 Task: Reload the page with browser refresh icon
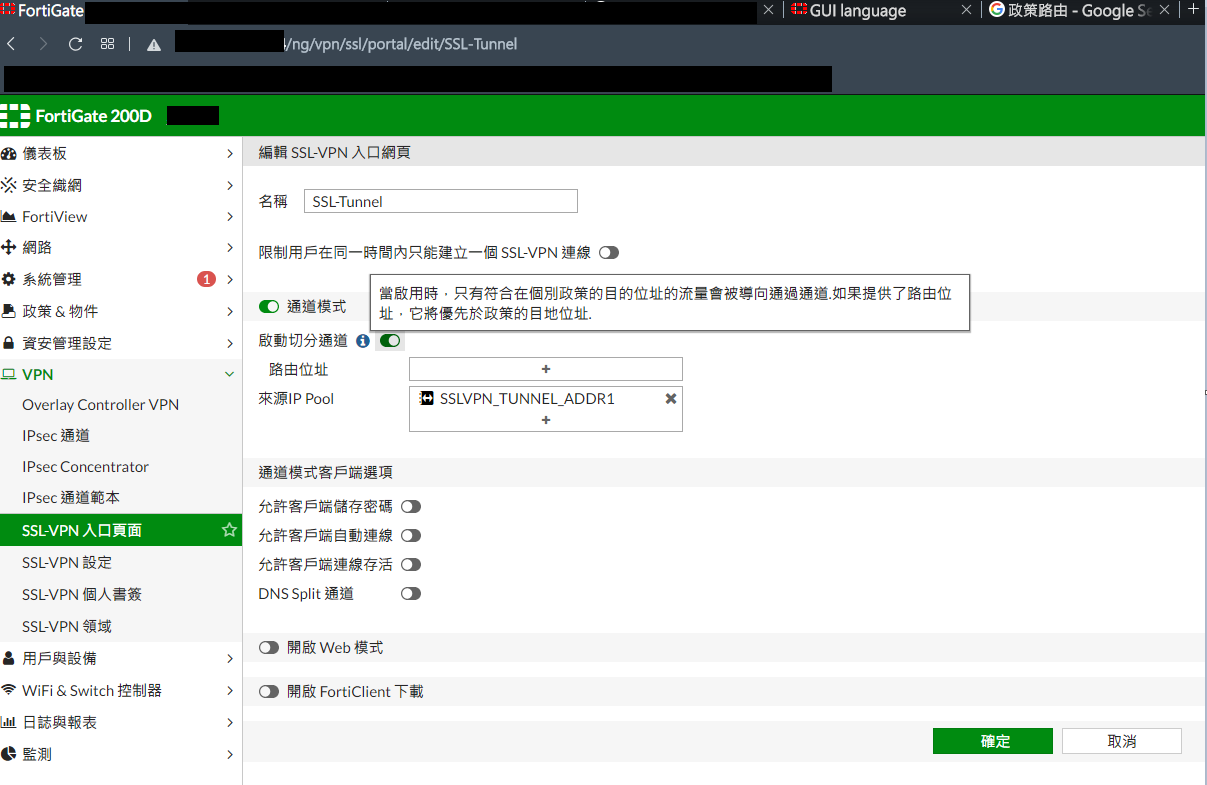75,44
